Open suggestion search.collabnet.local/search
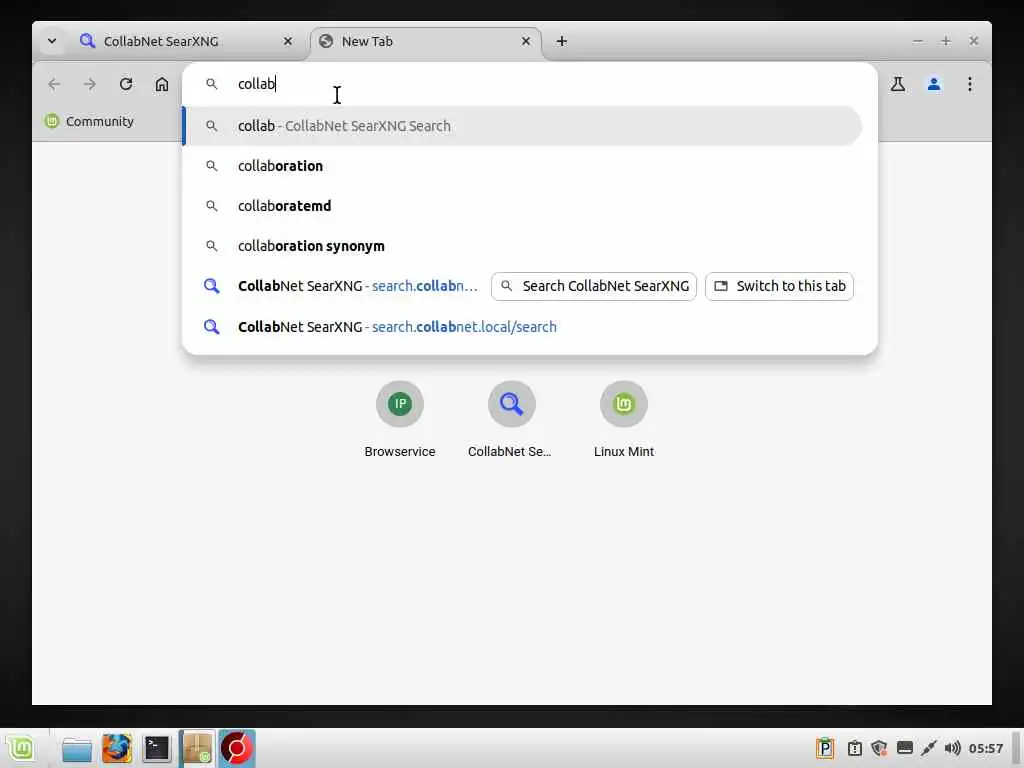Screen dimensions: 1024x768 pos(522,327)
